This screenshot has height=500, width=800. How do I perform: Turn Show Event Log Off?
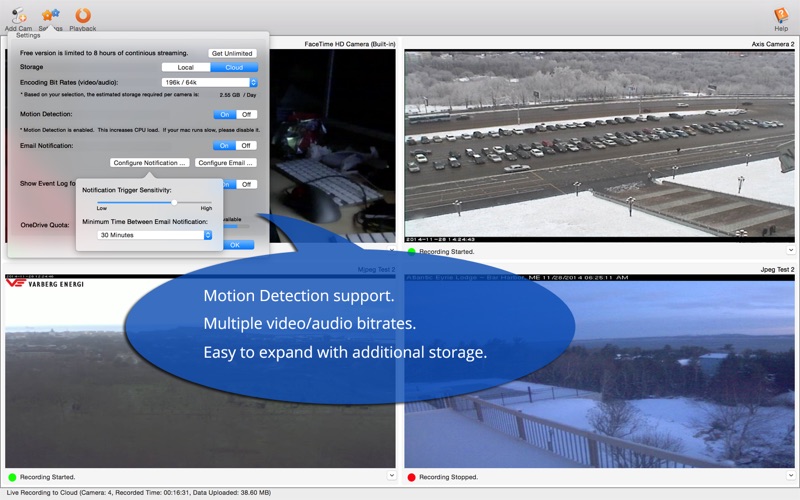[246, 184]
